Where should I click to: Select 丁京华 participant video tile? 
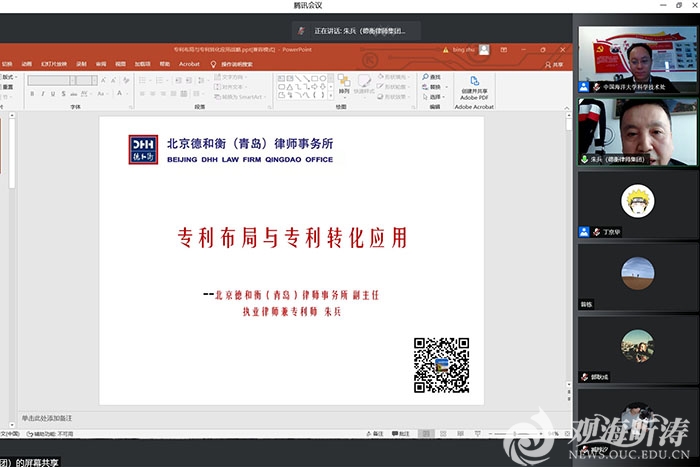click(637, 205)
